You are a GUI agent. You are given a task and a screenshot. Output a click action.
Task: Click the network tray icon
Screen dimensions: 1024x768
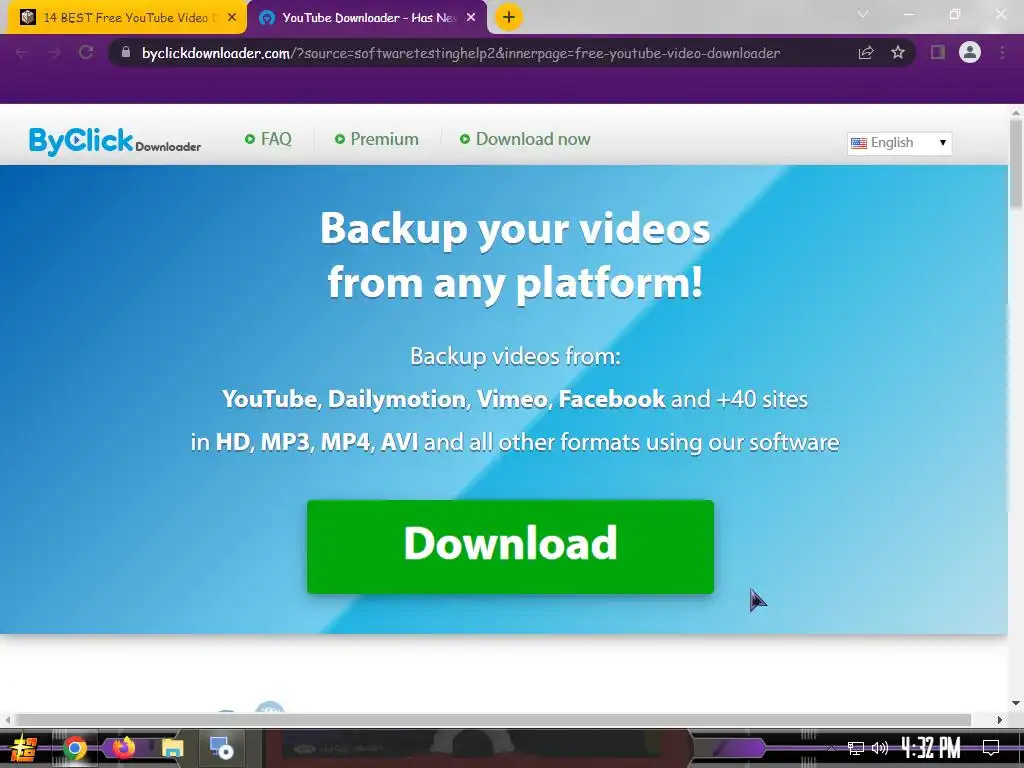click(856, 748)
